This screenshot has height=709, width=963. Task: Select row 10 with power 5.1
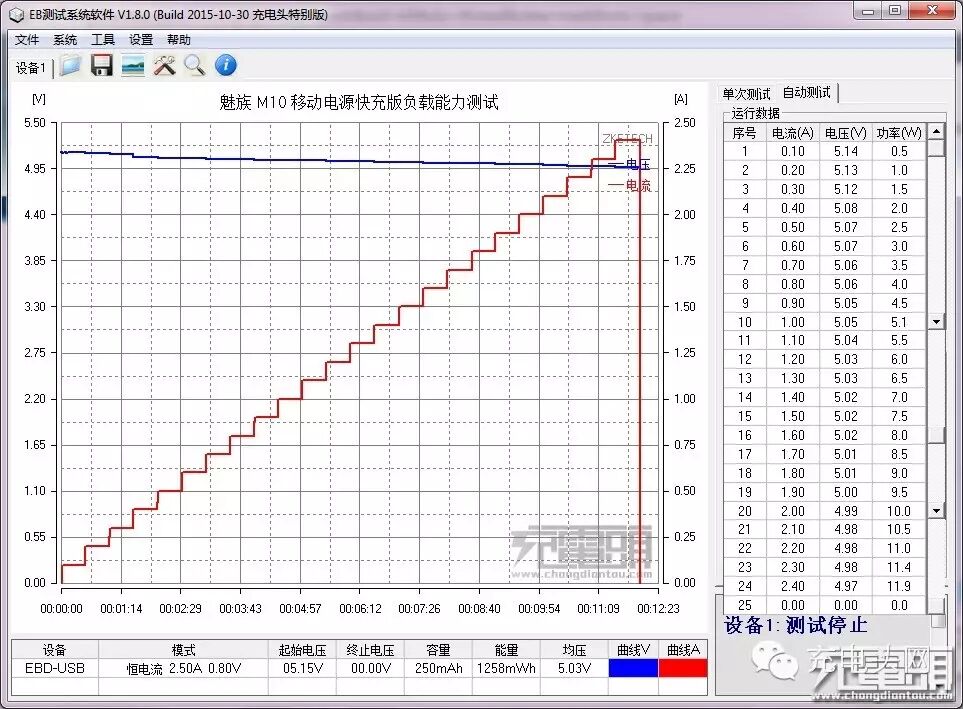coord(825,322)
